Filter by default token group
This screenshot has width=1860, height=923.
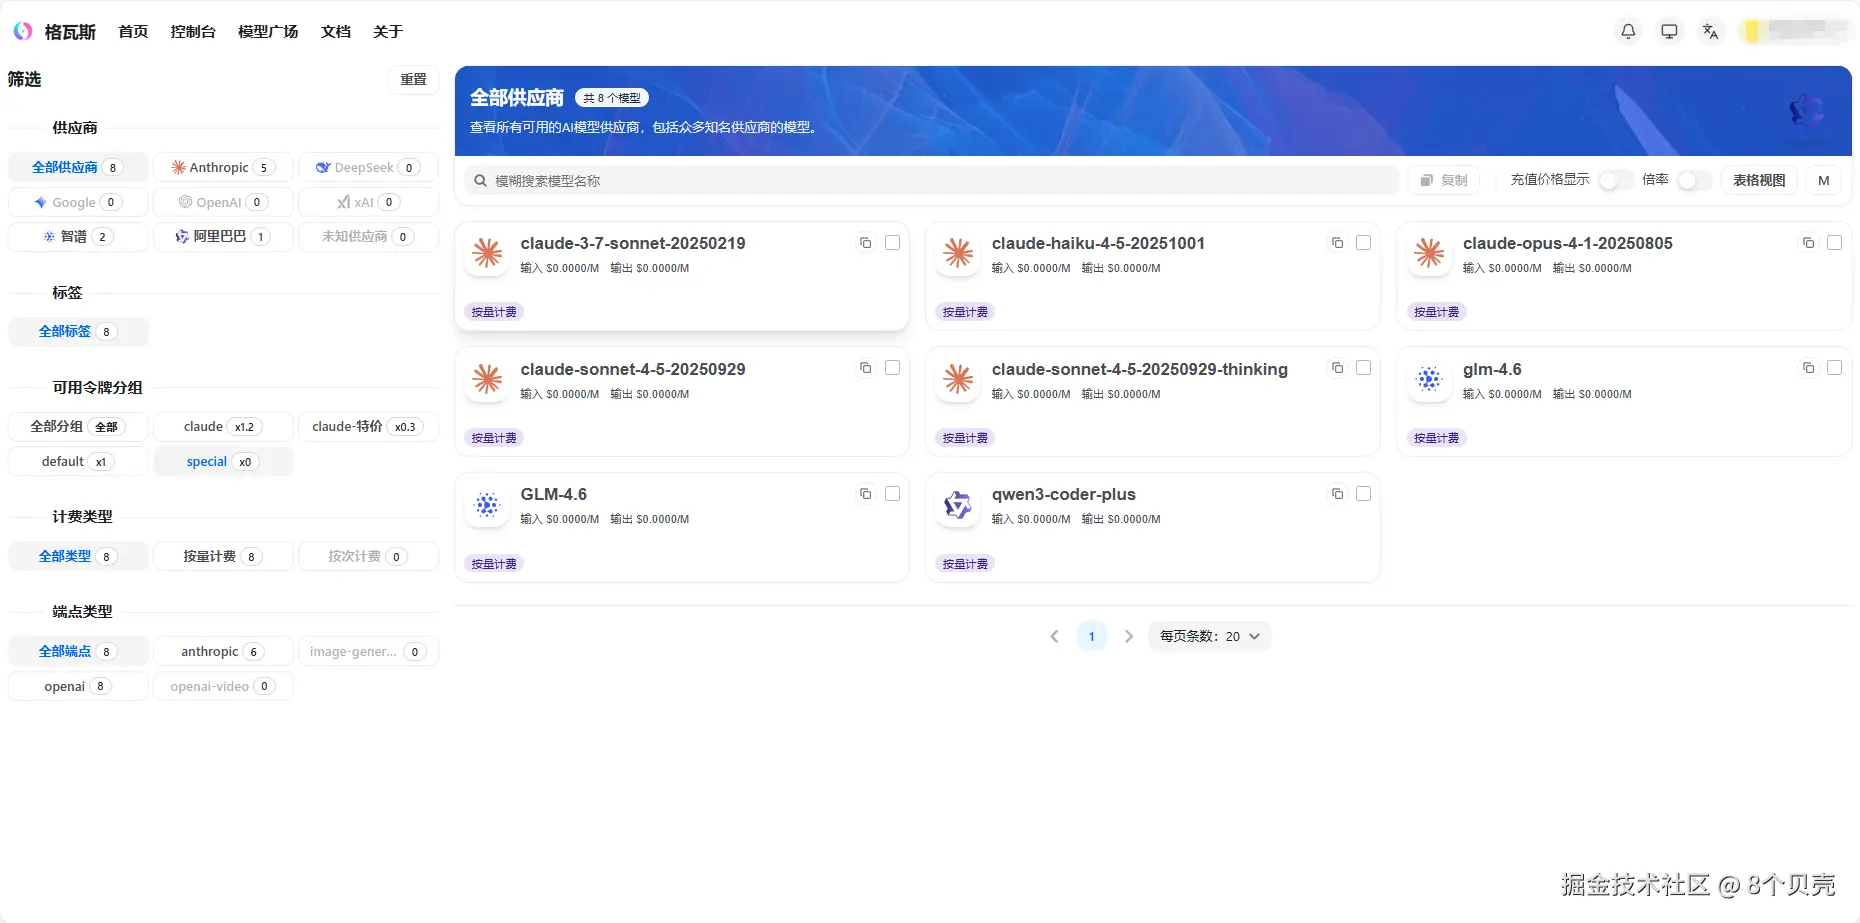[78, 461]
